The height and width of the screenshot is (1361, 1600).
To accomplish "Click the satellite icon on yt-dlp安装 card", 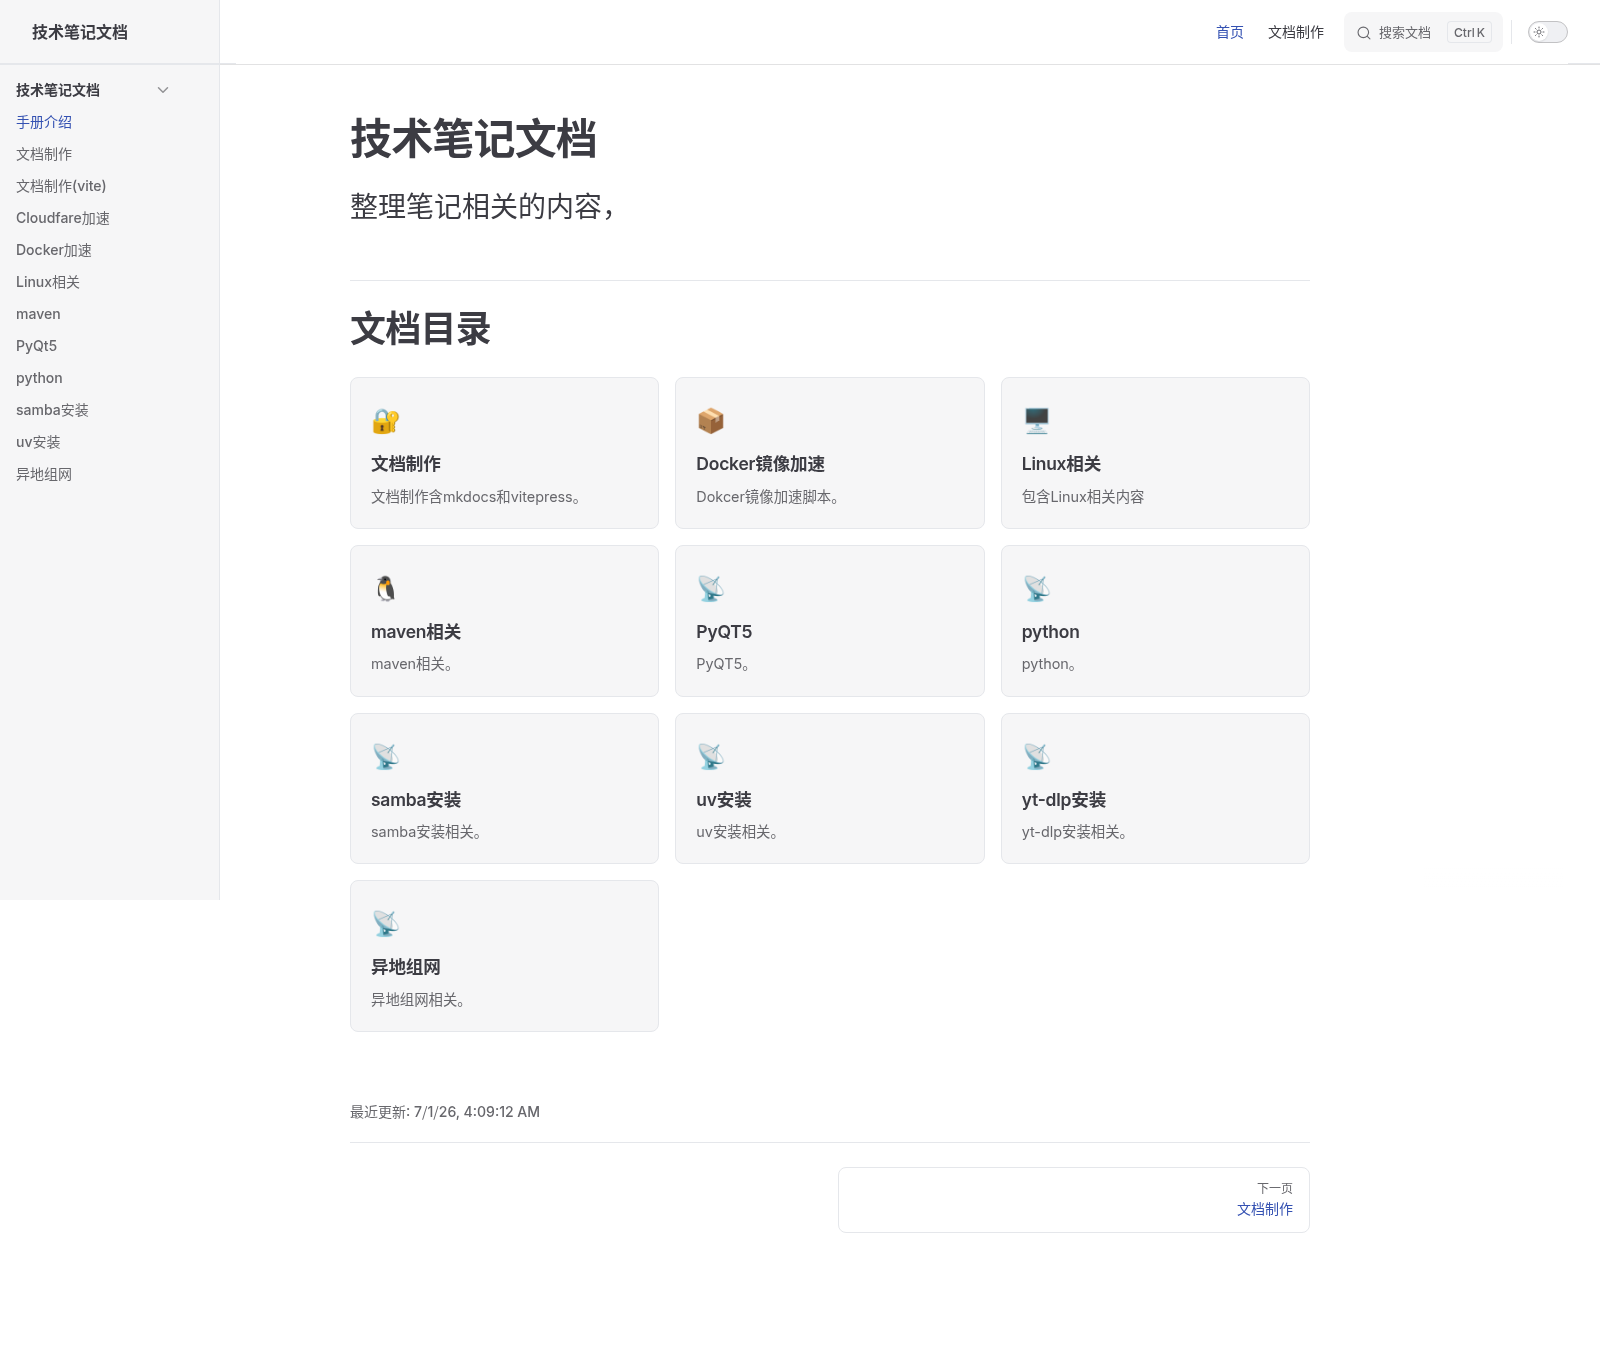I will click(1037, 757).
